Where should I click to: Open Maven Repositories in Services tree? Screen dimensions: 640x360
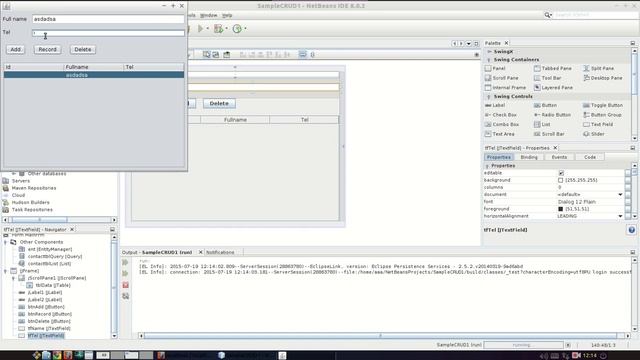pos(34,188)
